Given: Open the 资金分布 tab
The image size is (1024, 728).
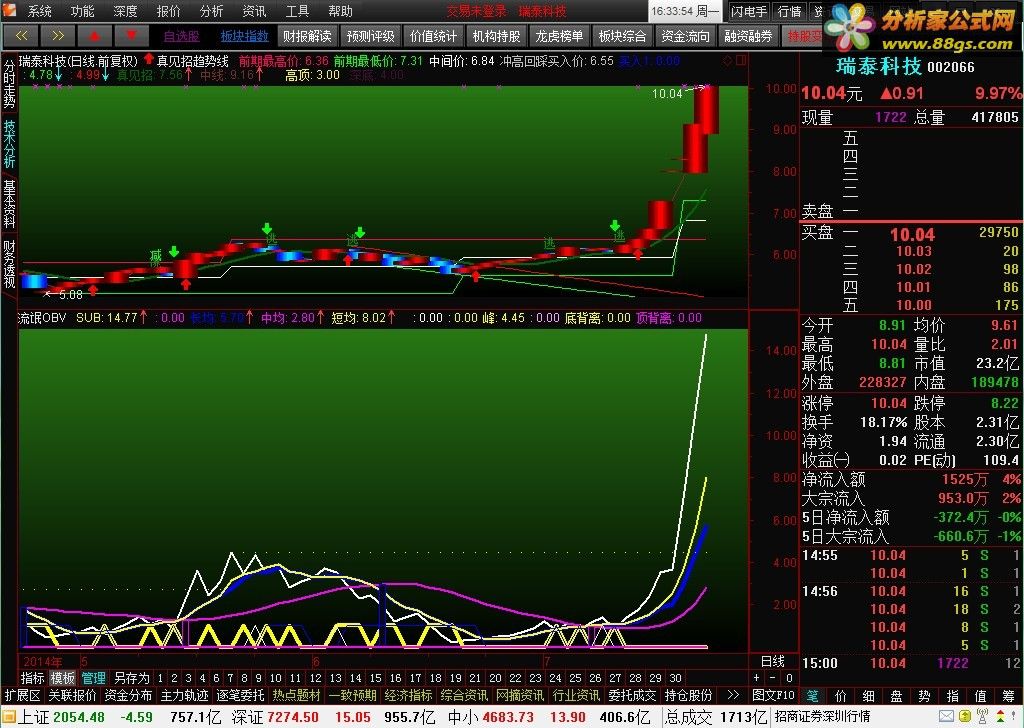Looking at the screenshot, I should tap(128, 695).
